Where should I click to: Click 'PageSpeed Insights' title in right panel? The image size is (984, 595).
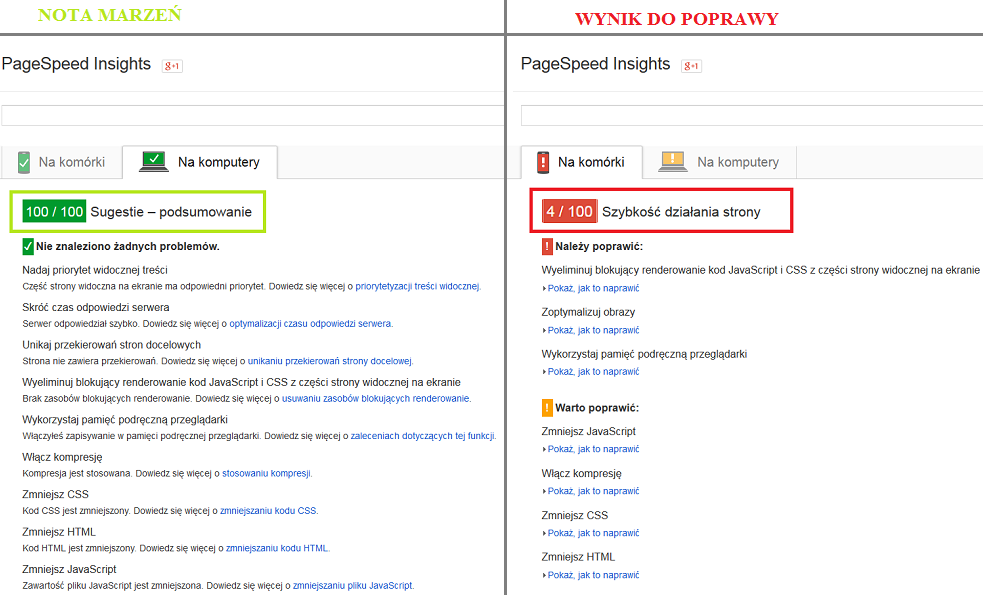click(x=596, y=64)
